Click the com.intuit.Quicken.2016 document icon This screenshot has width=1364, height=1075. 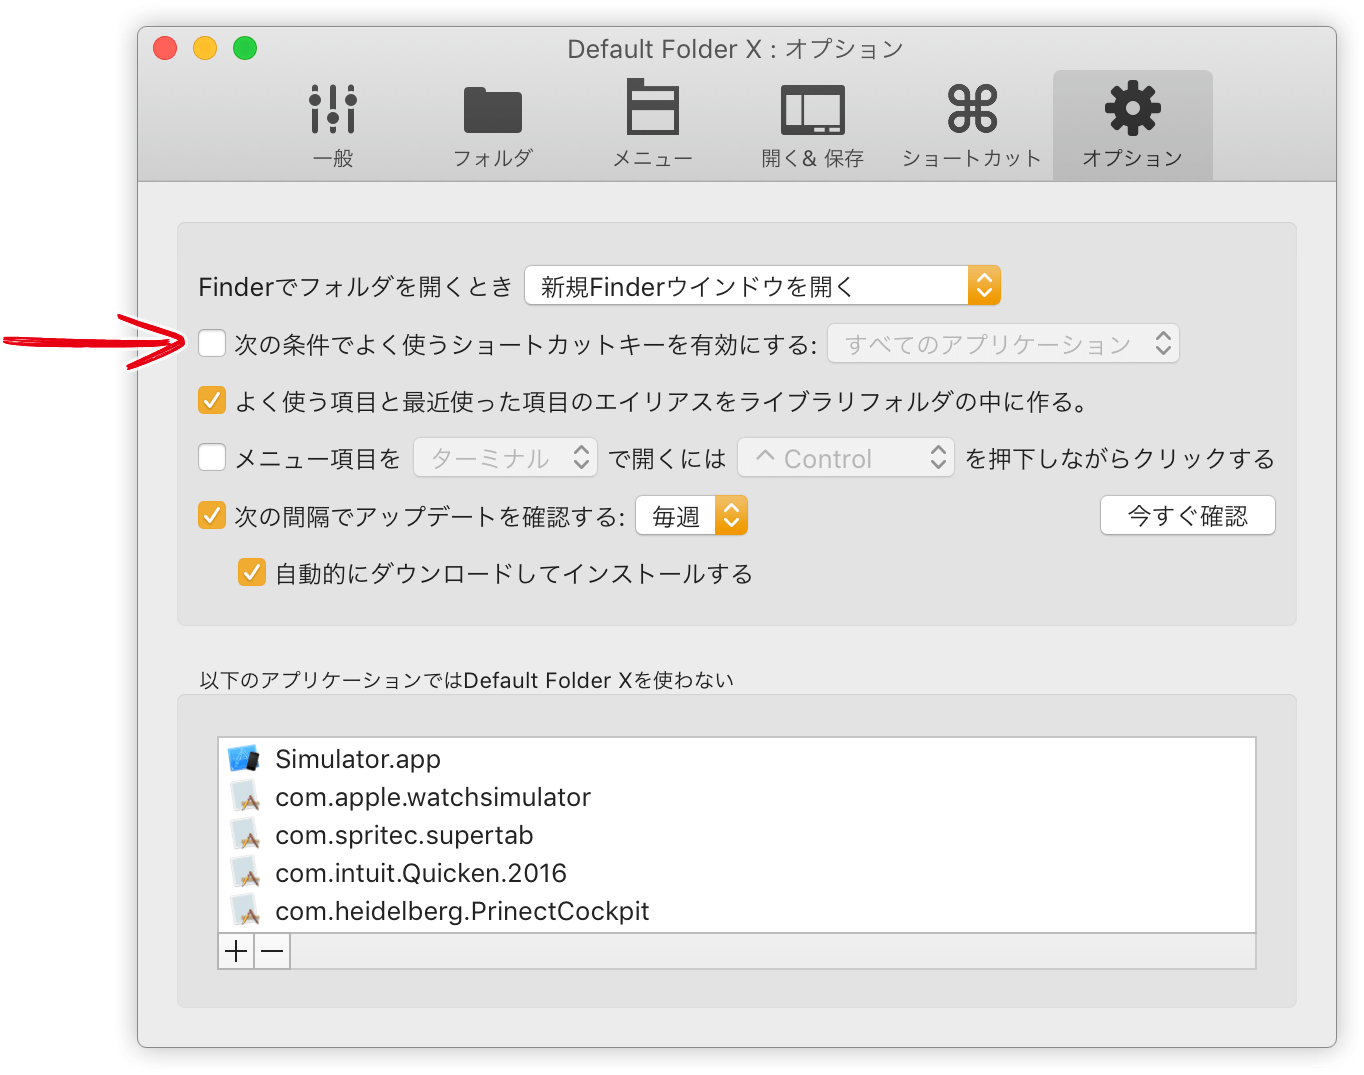[x=245, y=873]
